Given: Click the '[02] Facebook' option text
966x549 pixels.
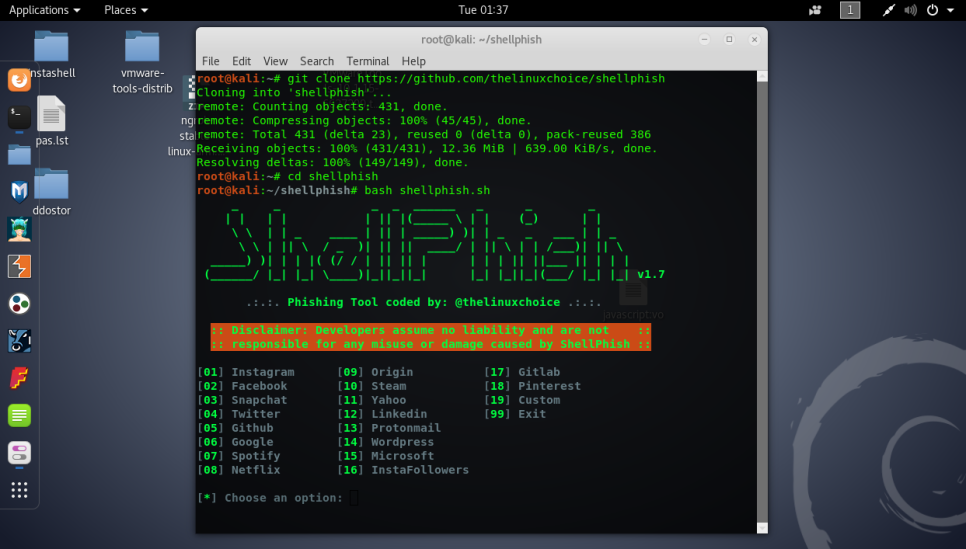Looking at the screenshot, I should point(242,386).
